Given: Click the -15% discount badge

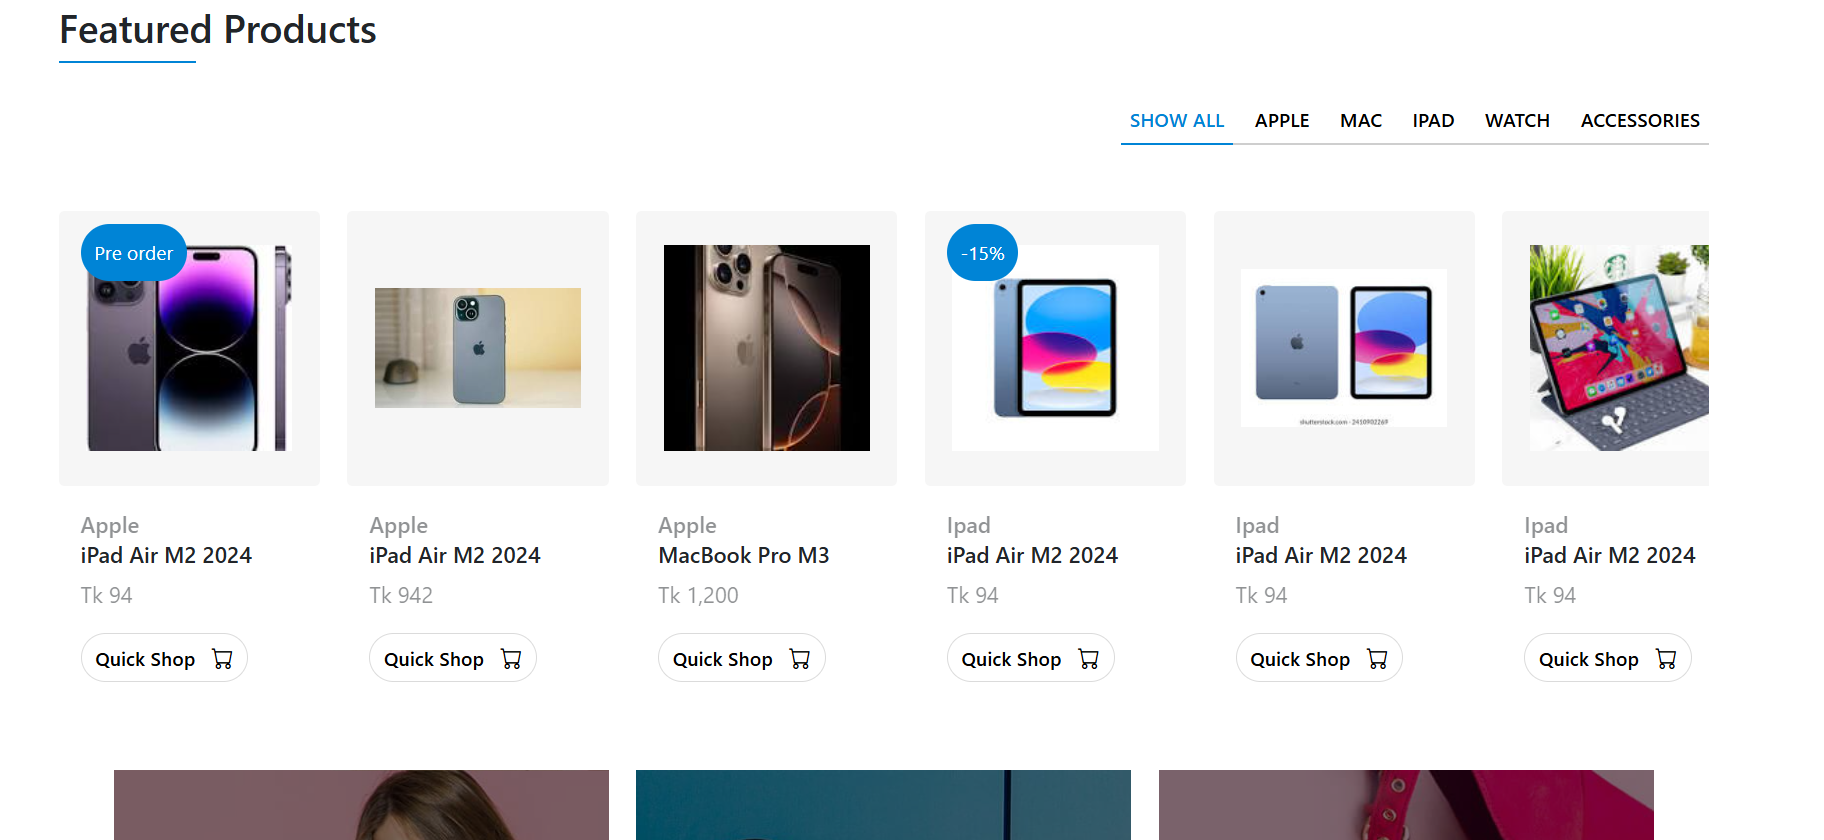Looking at the screenshot, I should pos(983,253).
